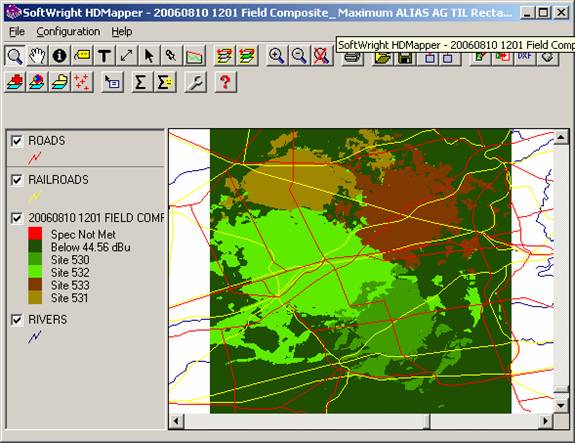Pick the arrow pointer select tool
The image size is (575, 443).
click(x=149, y=56)
